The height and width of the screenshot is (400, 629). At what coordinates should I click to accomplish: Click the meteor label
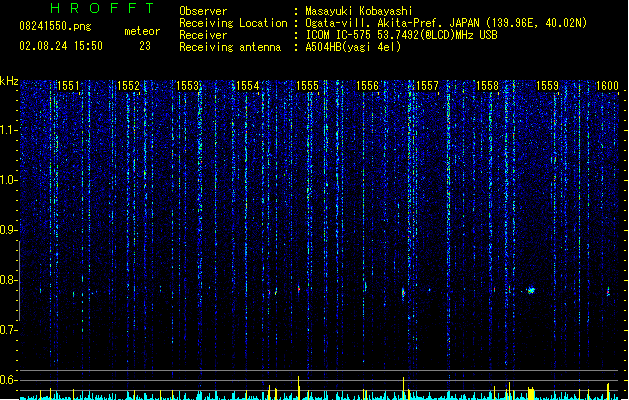click(142, 31)
